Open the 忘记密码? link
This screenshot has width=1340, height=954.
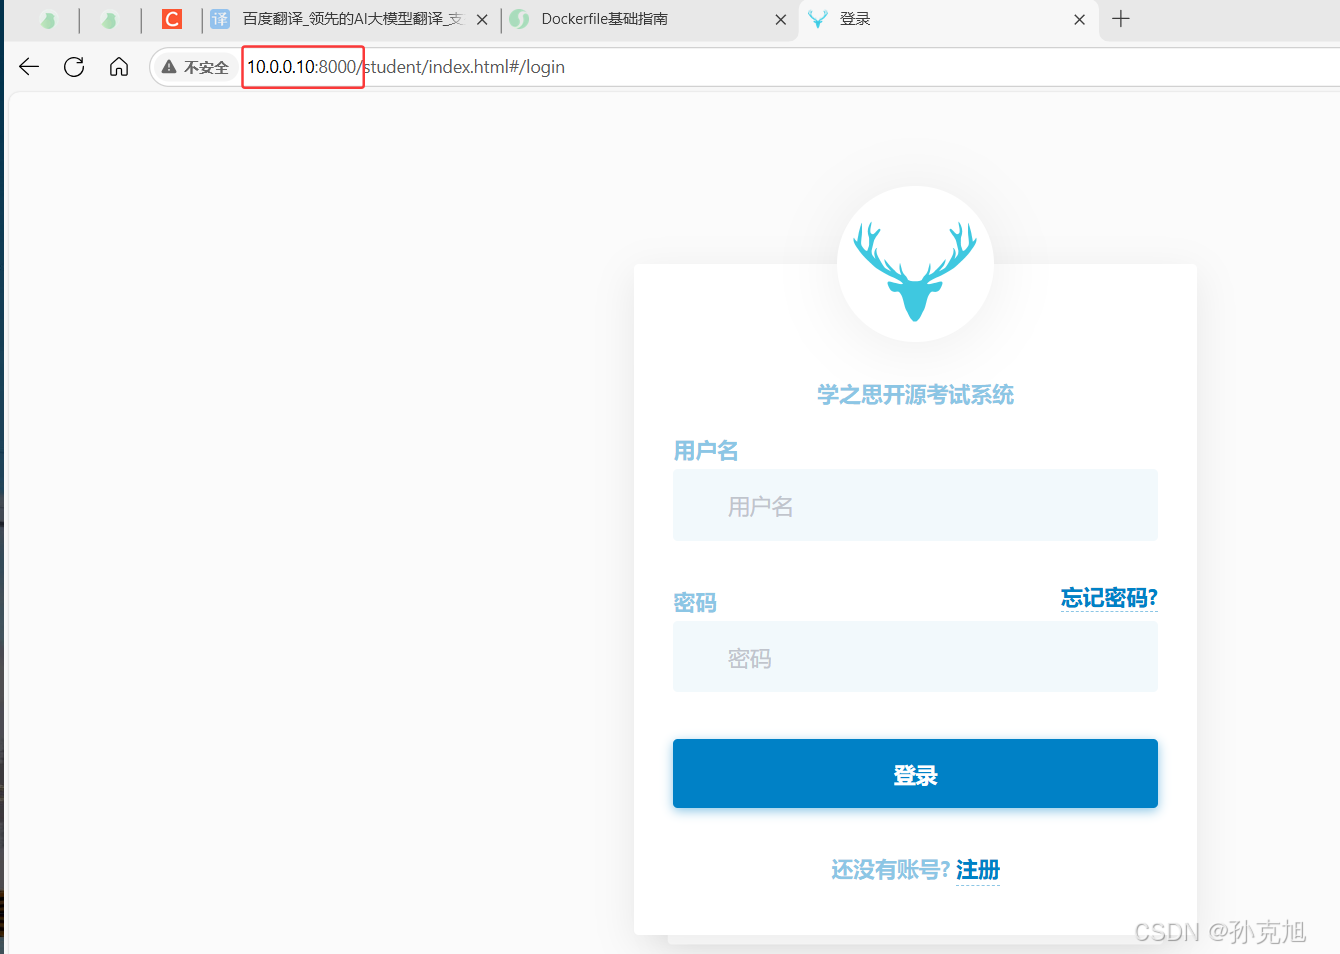click(1109, 598)
